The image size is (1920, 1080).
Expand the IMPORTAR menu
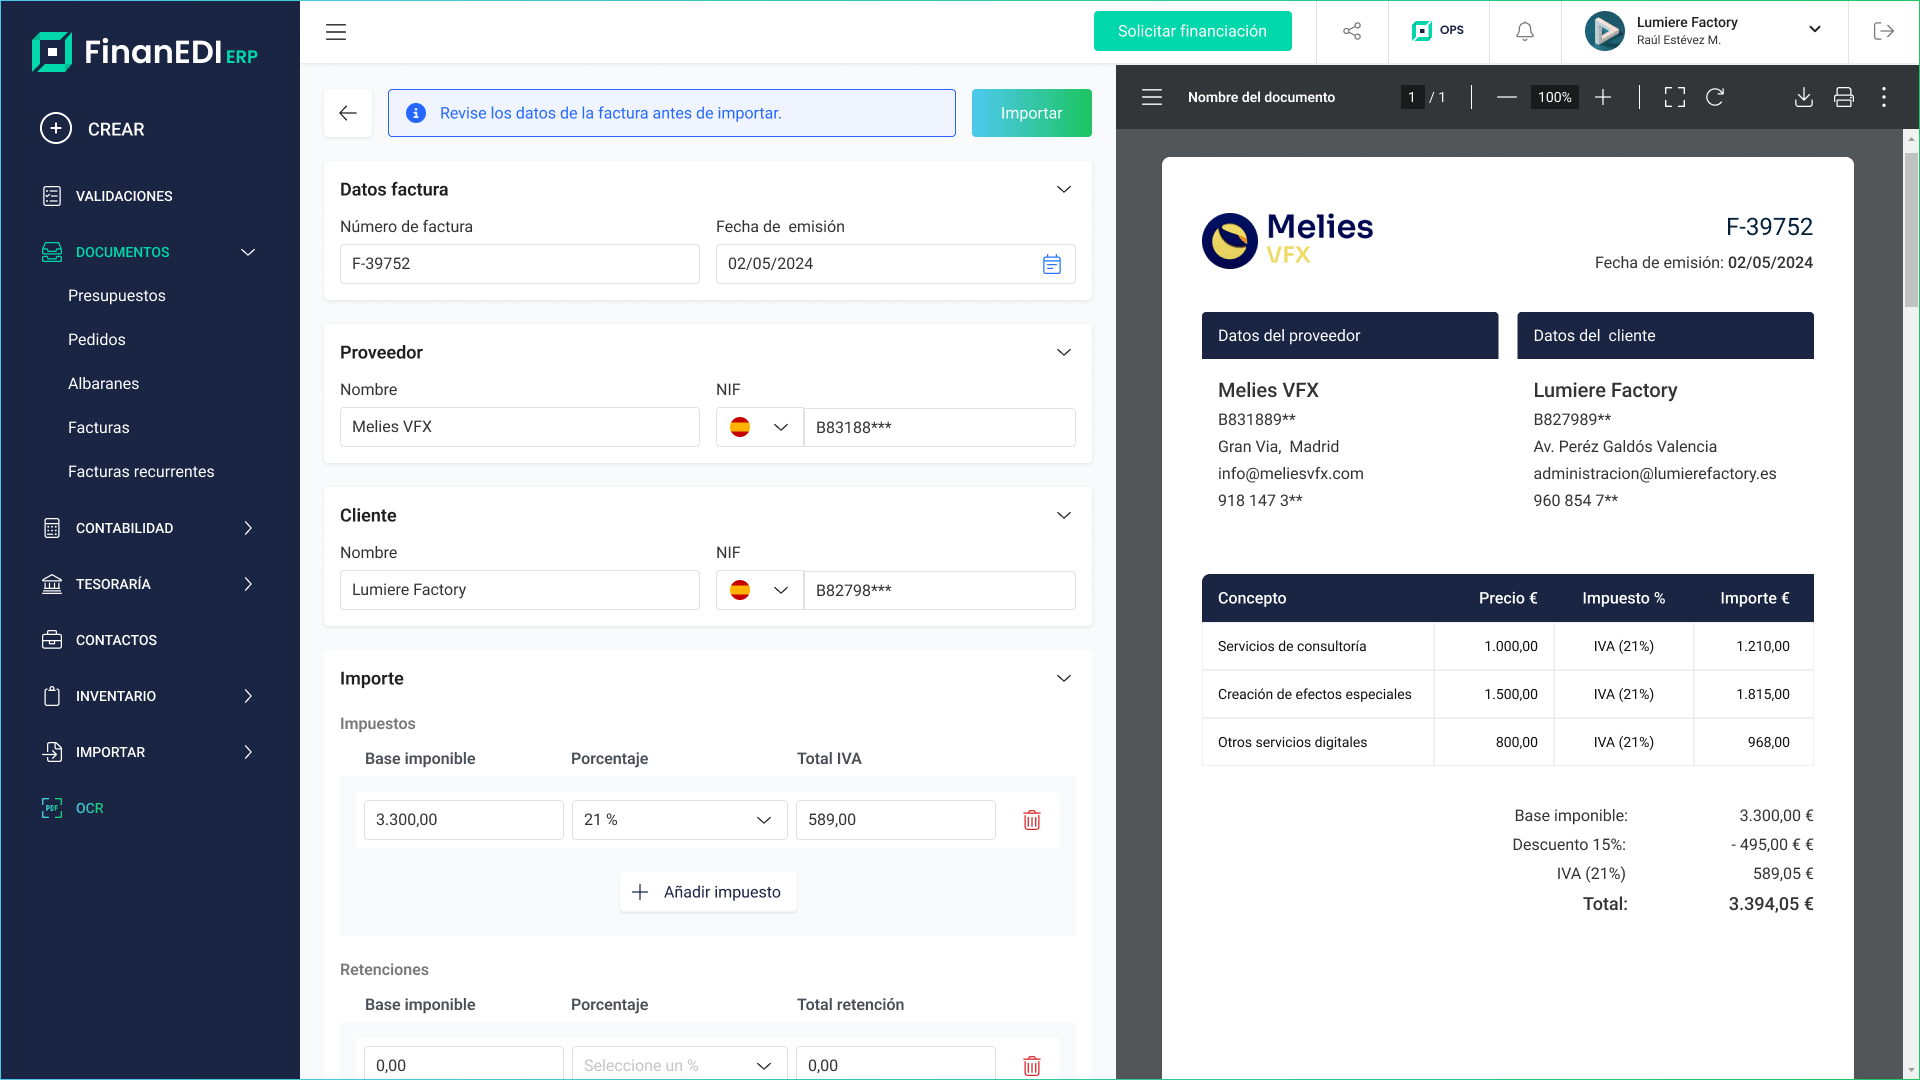pyautogui.click(x=248, y=752)
